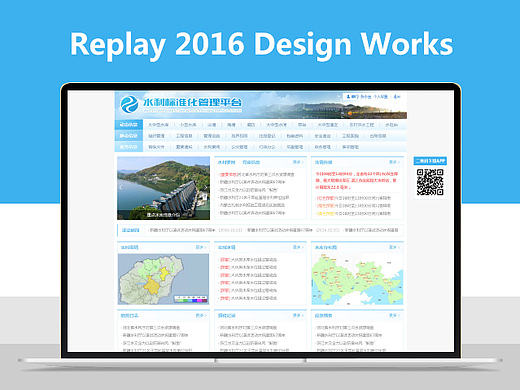Open the first headline with red prefix in news list
Viewport: 520px width, 390px height.
257,174
